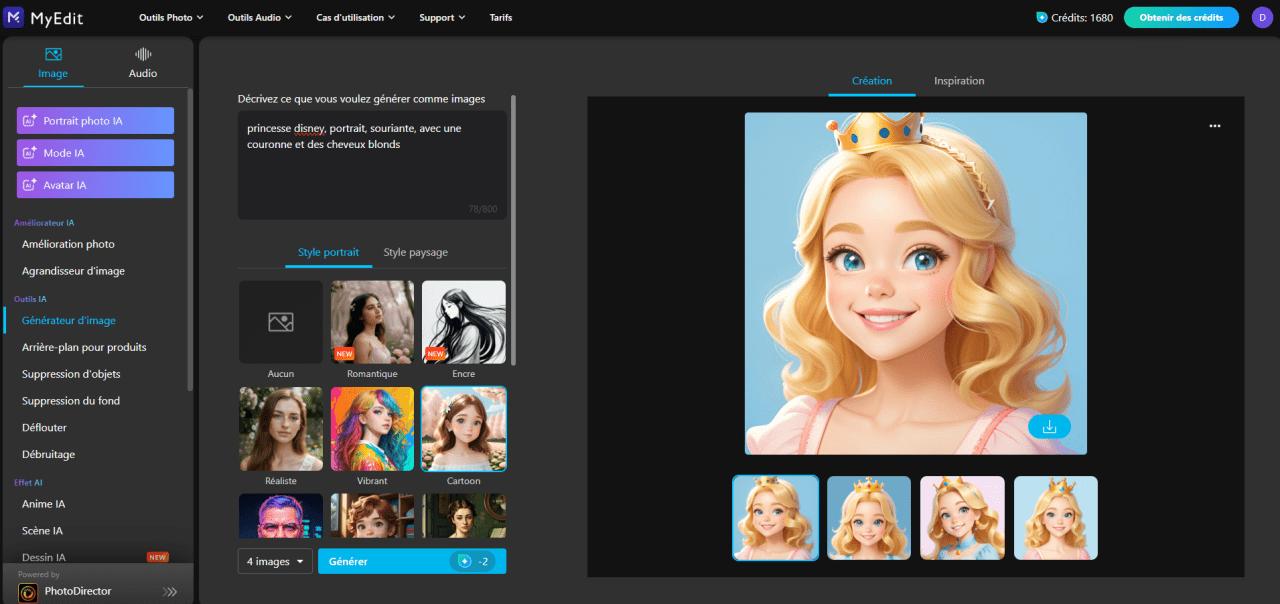Viewport: 1280px width, 604px height.
Task: Select the Cartoon style thumbnail
Action: coord(463,428)
